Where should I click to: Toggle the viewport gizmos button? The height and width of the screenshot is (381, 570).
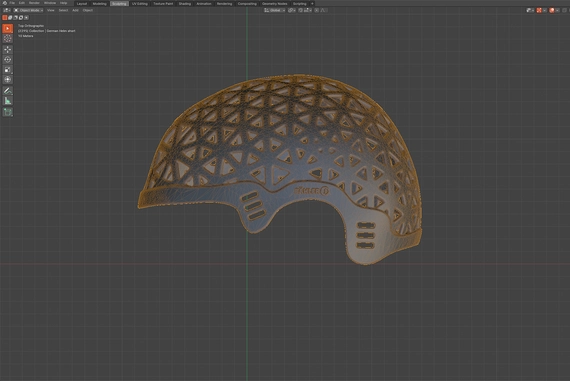point(539,10)
